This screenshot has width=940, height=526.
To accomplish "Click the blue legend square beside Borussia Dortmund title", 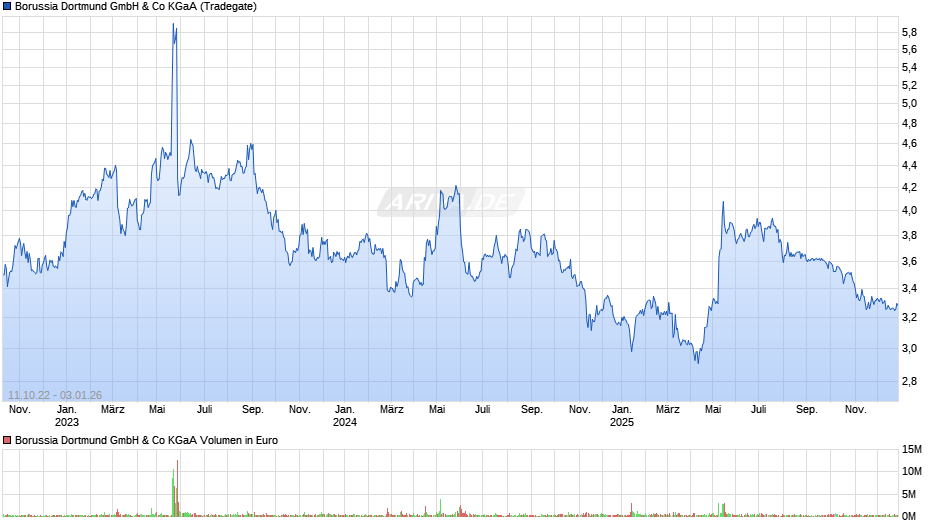I will pyautogui.click(x=7, y=7).
